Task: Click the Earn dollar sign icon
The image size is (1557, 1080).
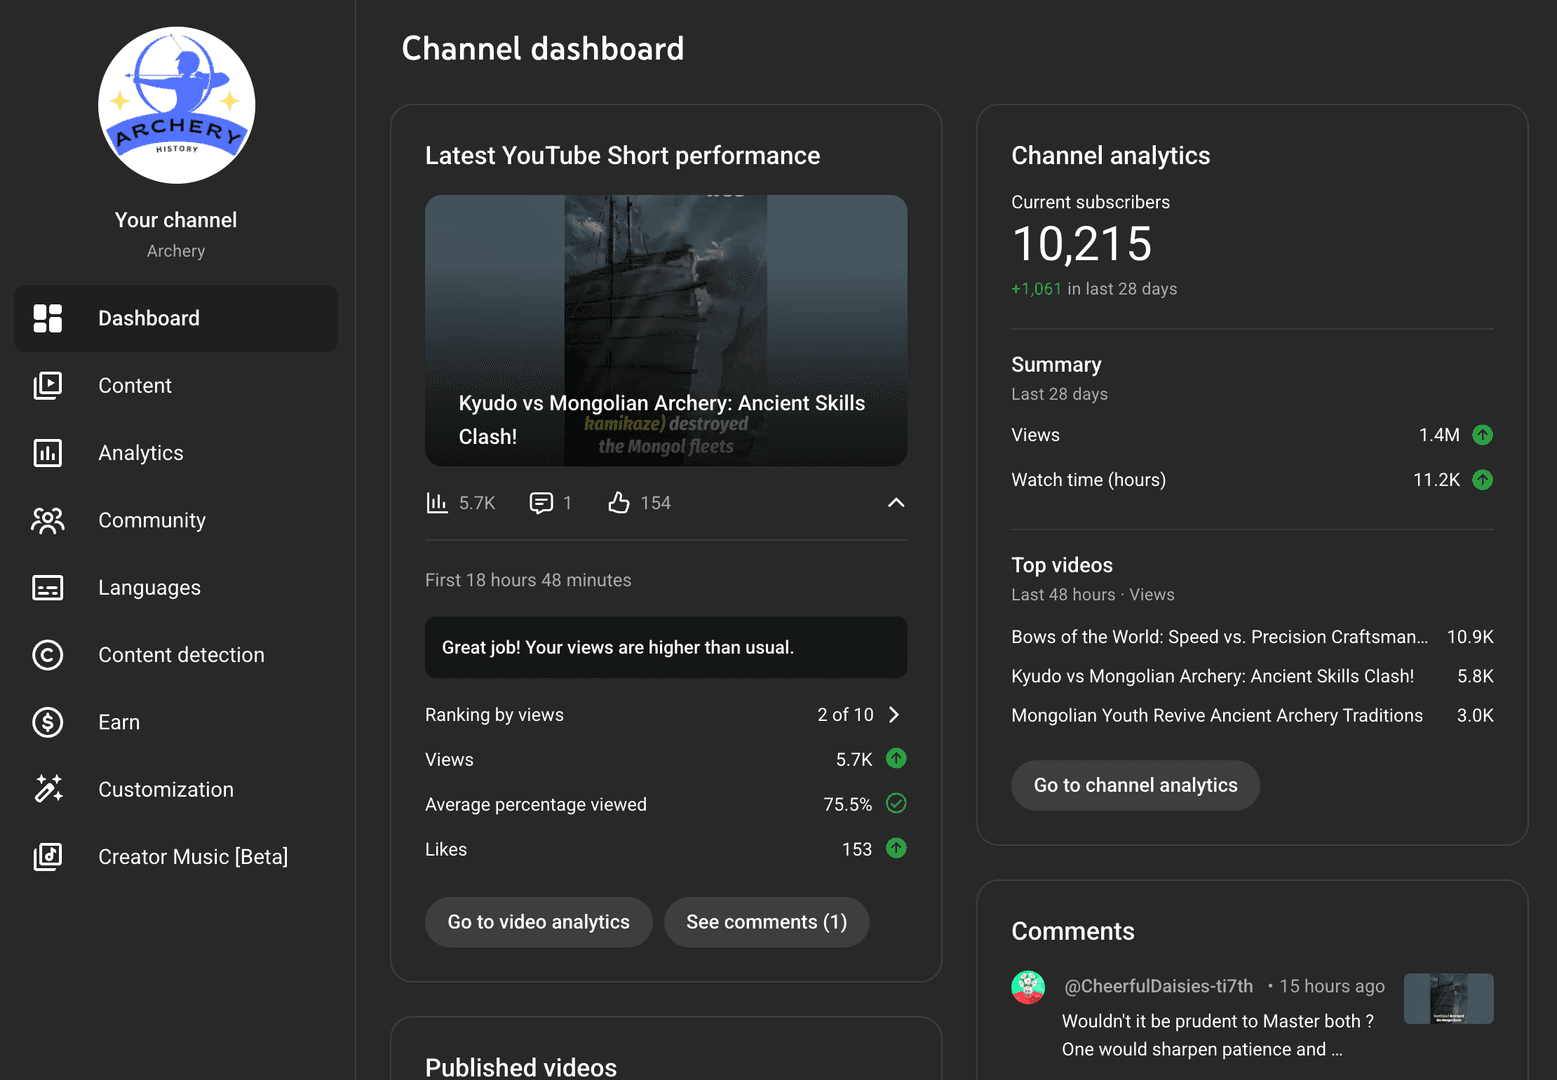Action: tap(48, 722)
